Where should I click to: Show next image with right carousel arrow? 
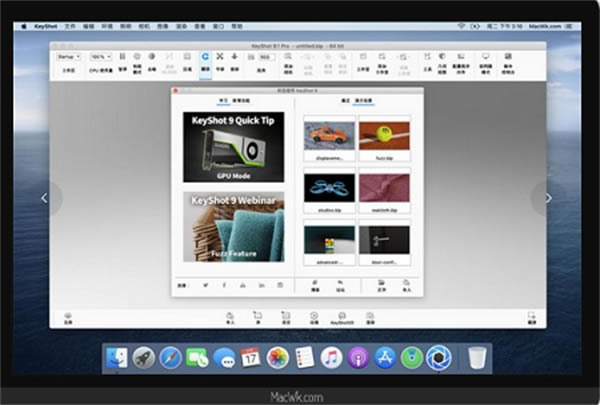tap(548, 198)
